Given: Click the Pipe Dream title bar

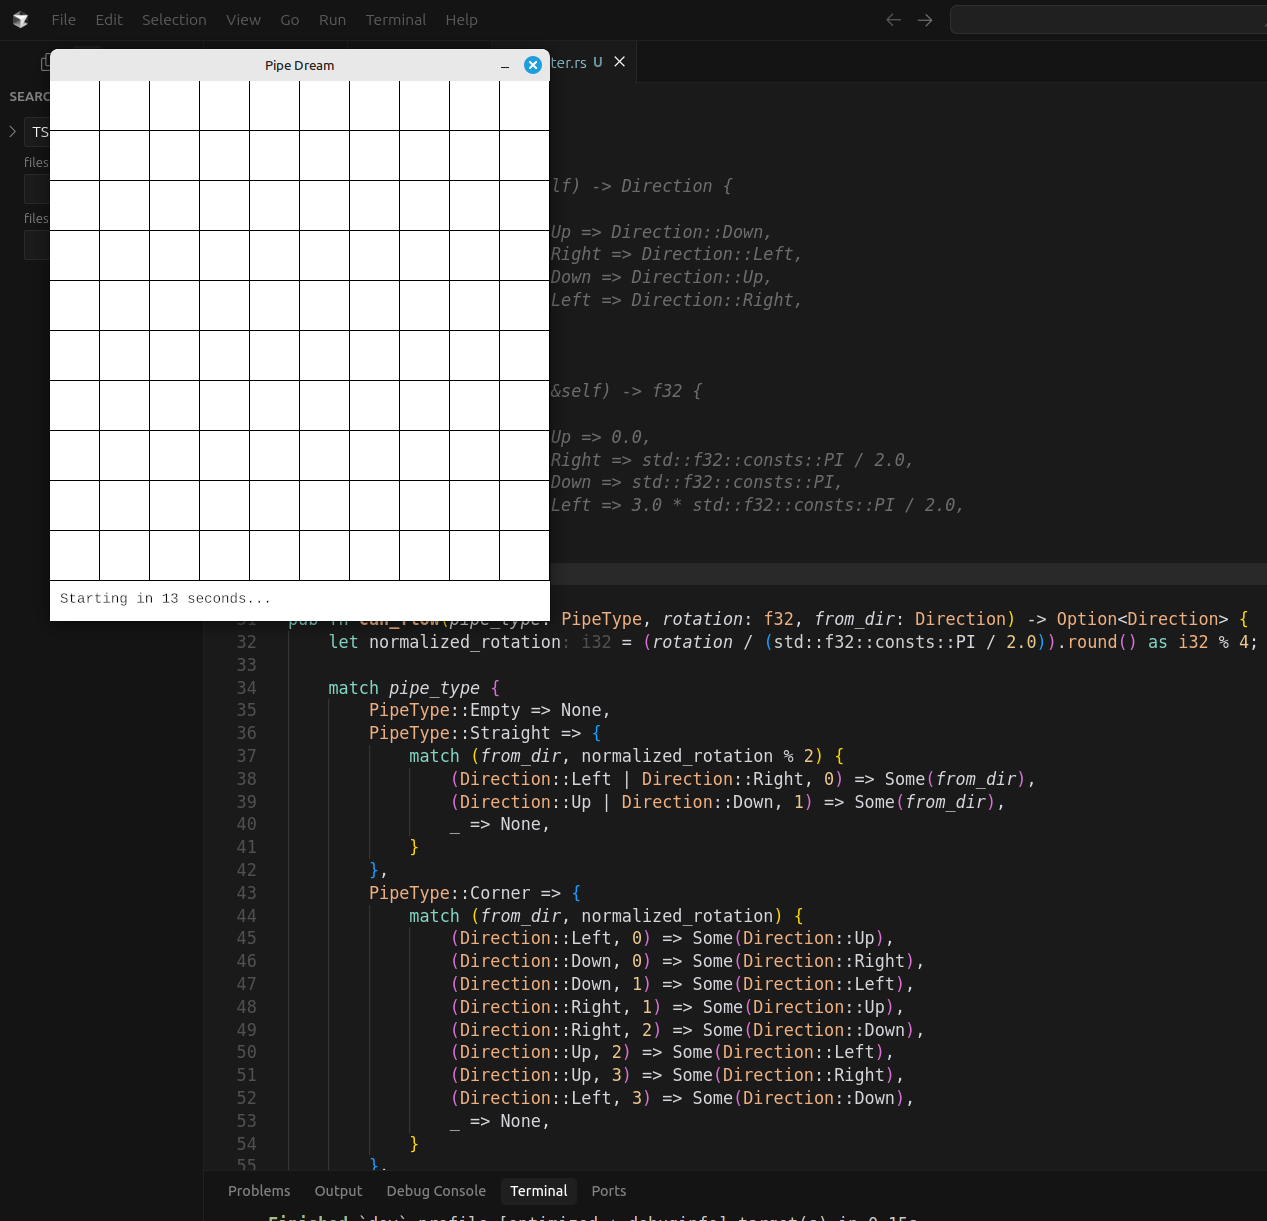Looking at the screenshot, I should (300, 65).
